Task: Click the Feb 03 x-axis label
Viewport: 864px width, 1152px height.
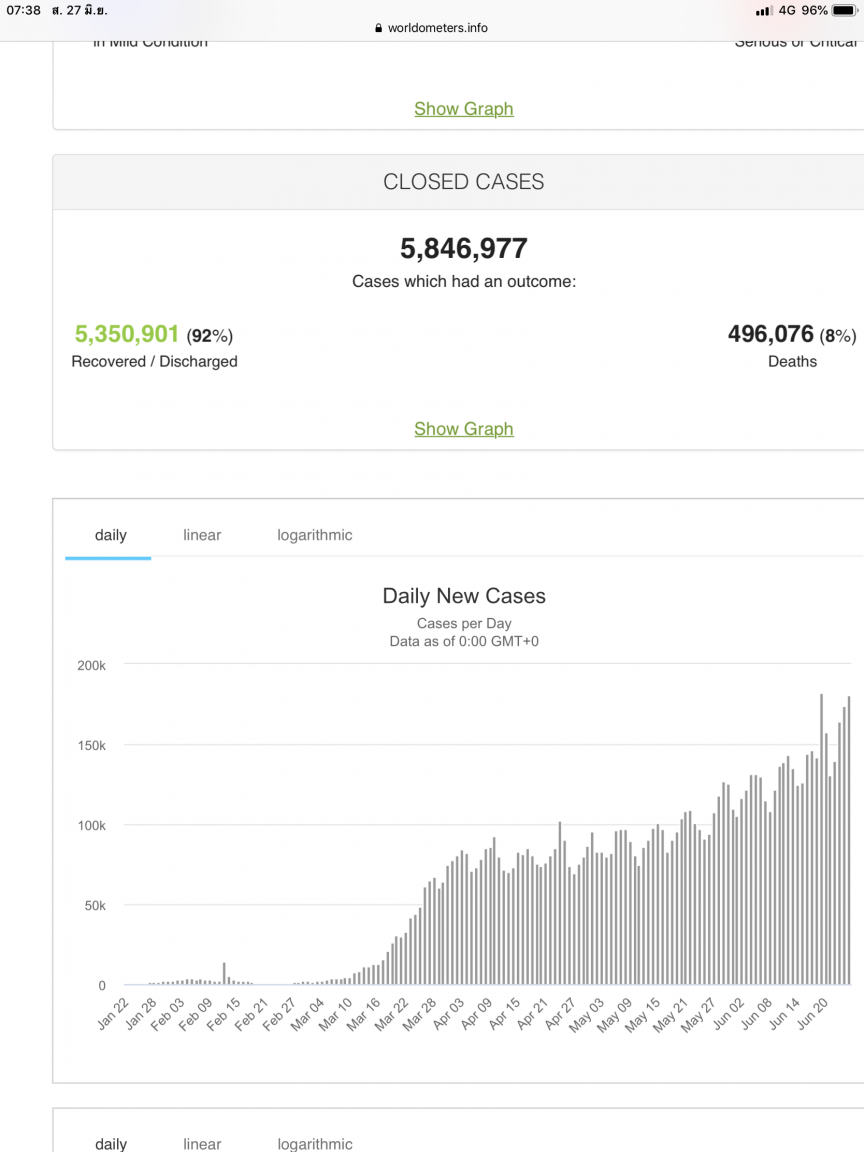Action: point(168,1014)
